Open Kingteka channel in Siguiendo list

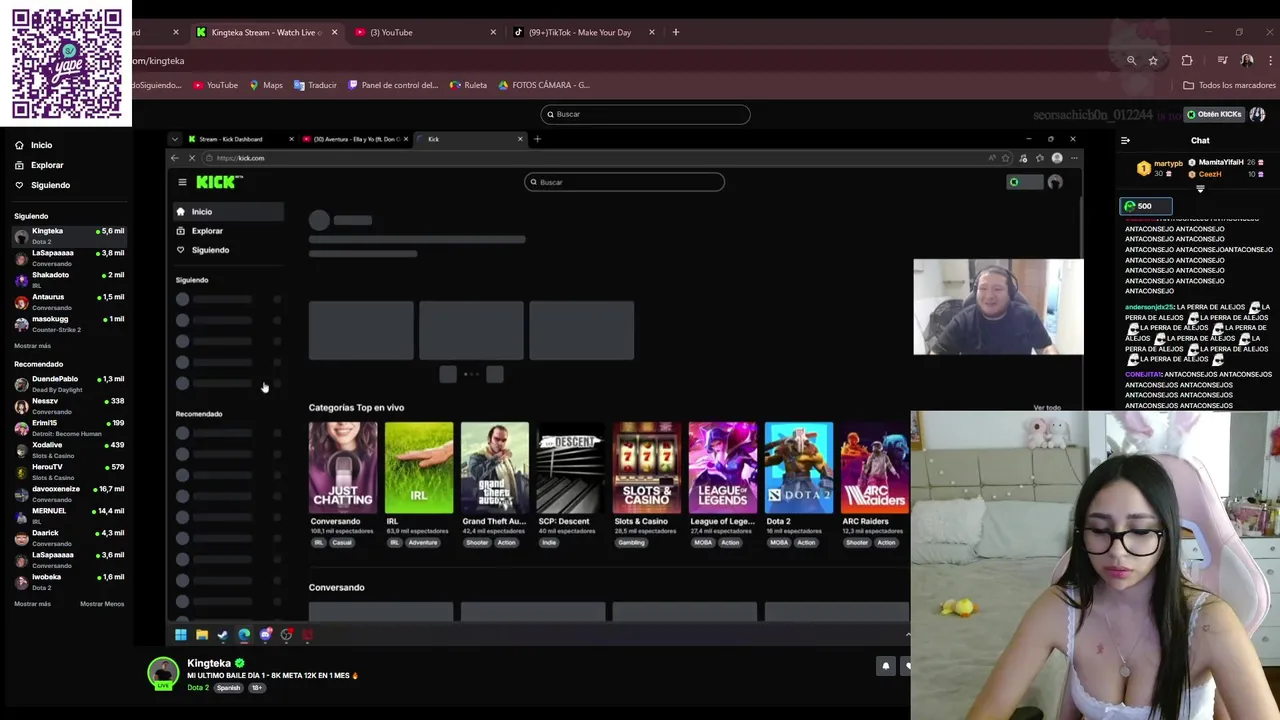68,236
